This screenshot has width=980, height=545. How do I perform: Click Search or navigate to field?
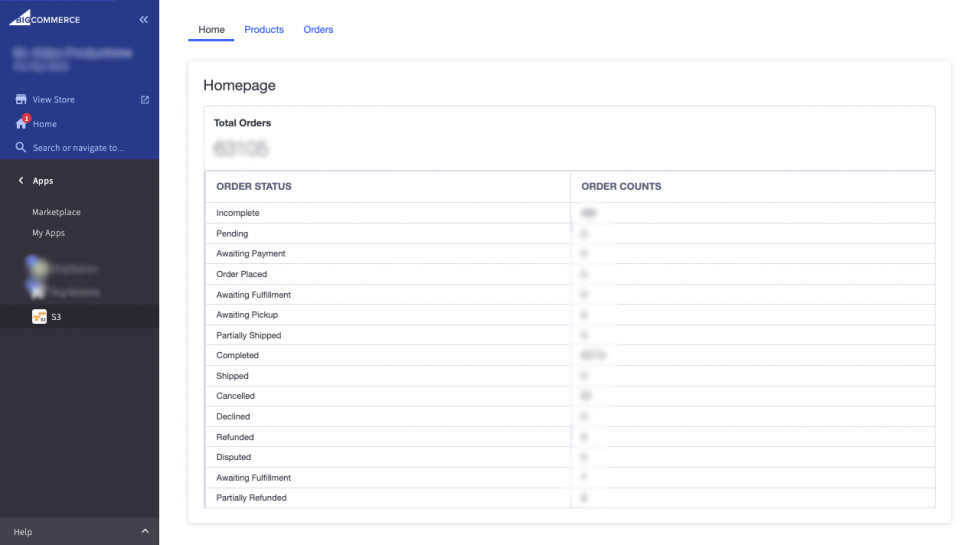click(x=78, y=148)
